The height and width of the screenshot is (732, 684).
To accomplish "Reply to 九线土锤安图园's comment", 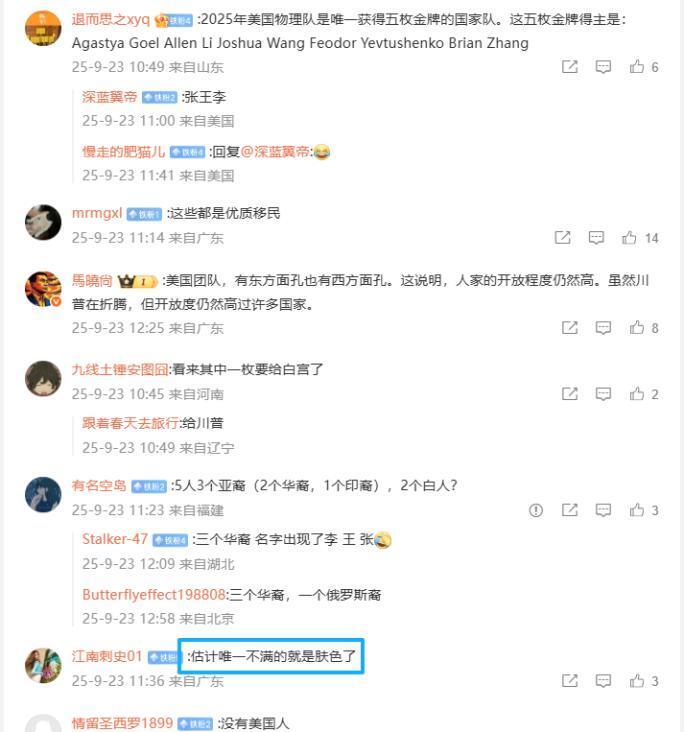I will click(x=603, y=394).
